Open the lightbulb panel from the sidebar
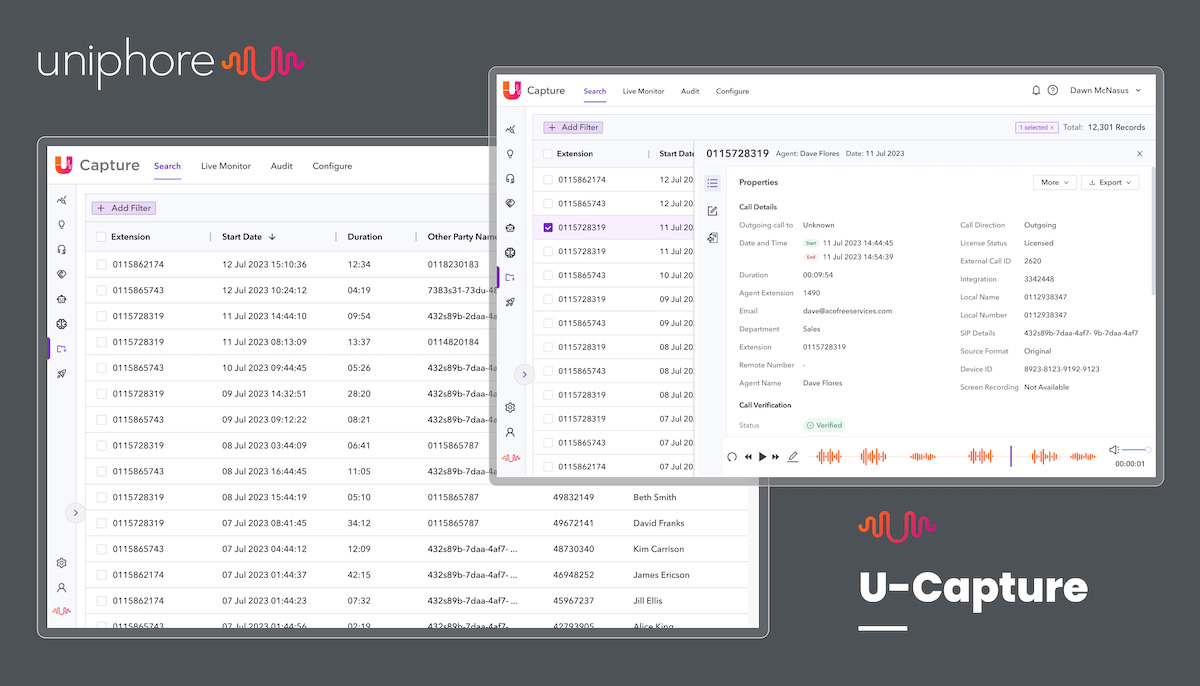The image size is (1200, 686). pos(510,153)
